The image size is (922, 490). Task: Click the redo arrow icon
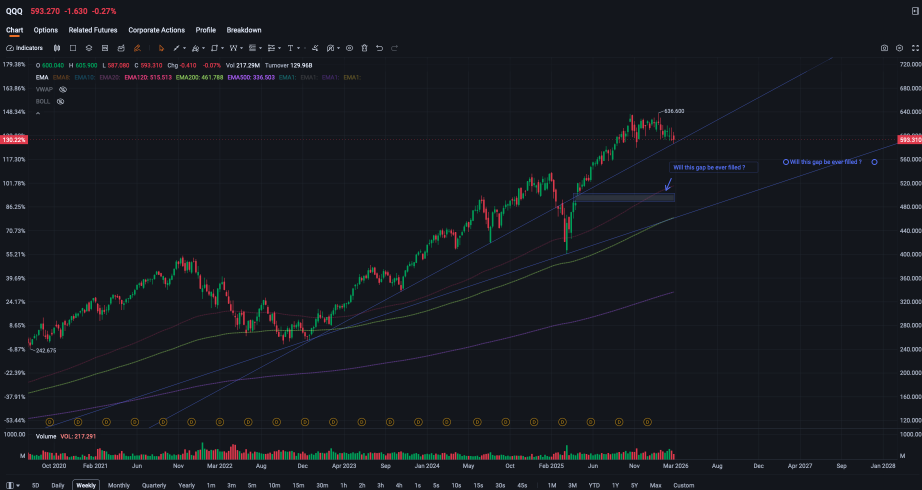coord(395,48)
